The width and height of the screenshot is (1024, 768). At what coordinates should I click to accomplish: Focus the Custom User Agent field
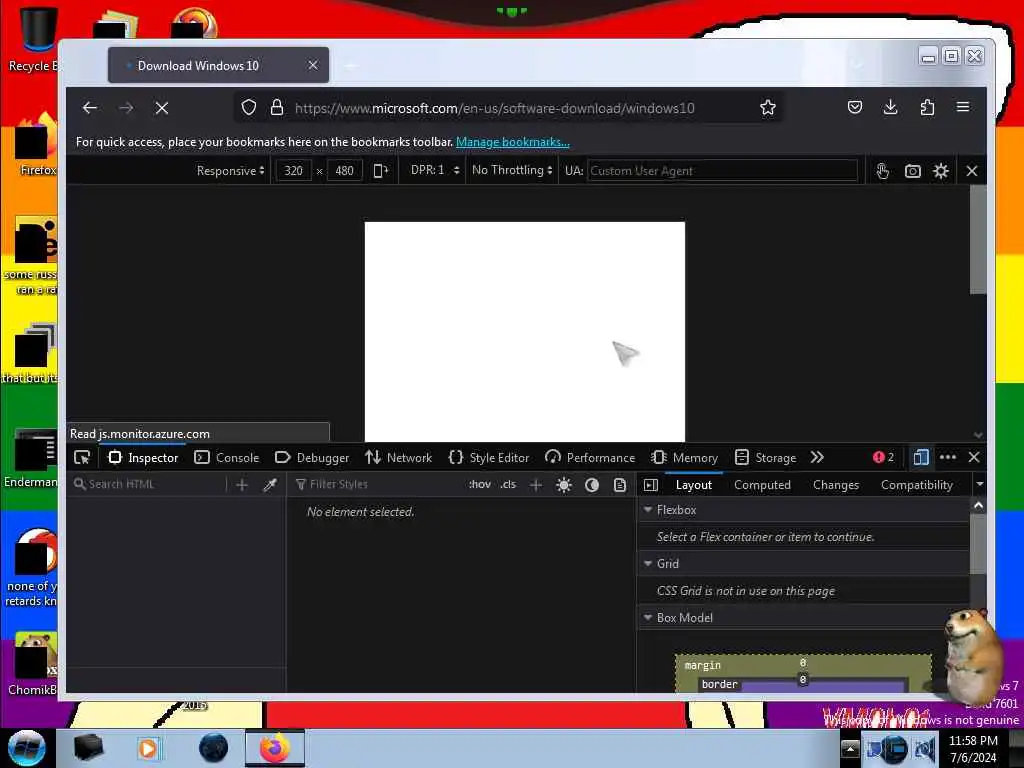click(722, 170)
